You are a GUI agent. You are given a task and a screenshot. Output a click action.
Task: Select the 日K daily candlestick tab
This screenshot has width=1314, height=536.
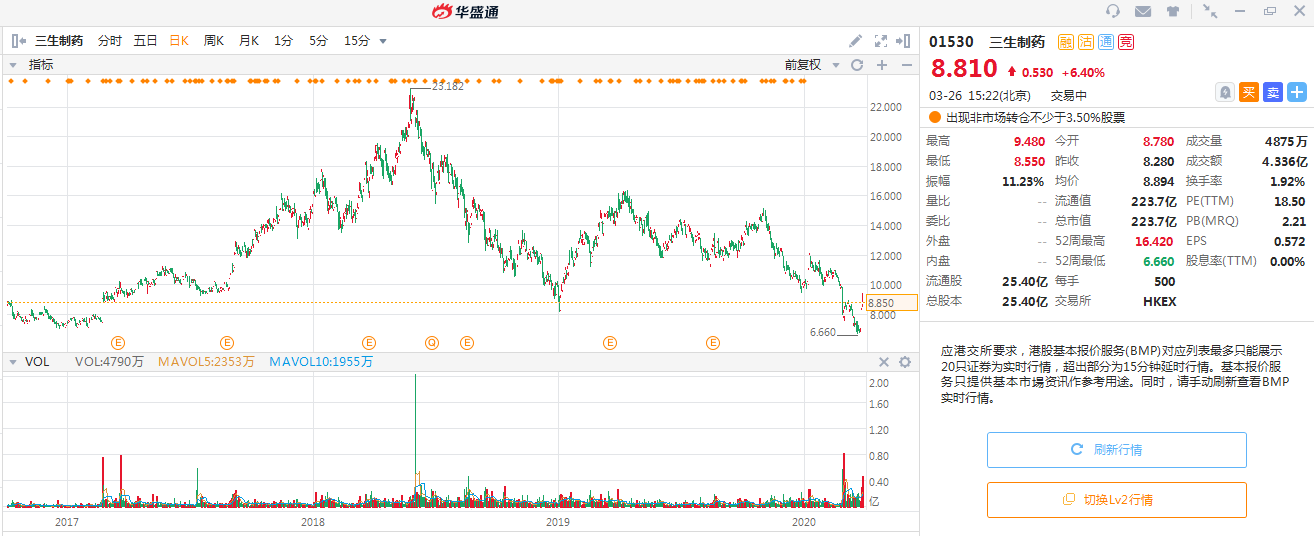tap(179, 41)
